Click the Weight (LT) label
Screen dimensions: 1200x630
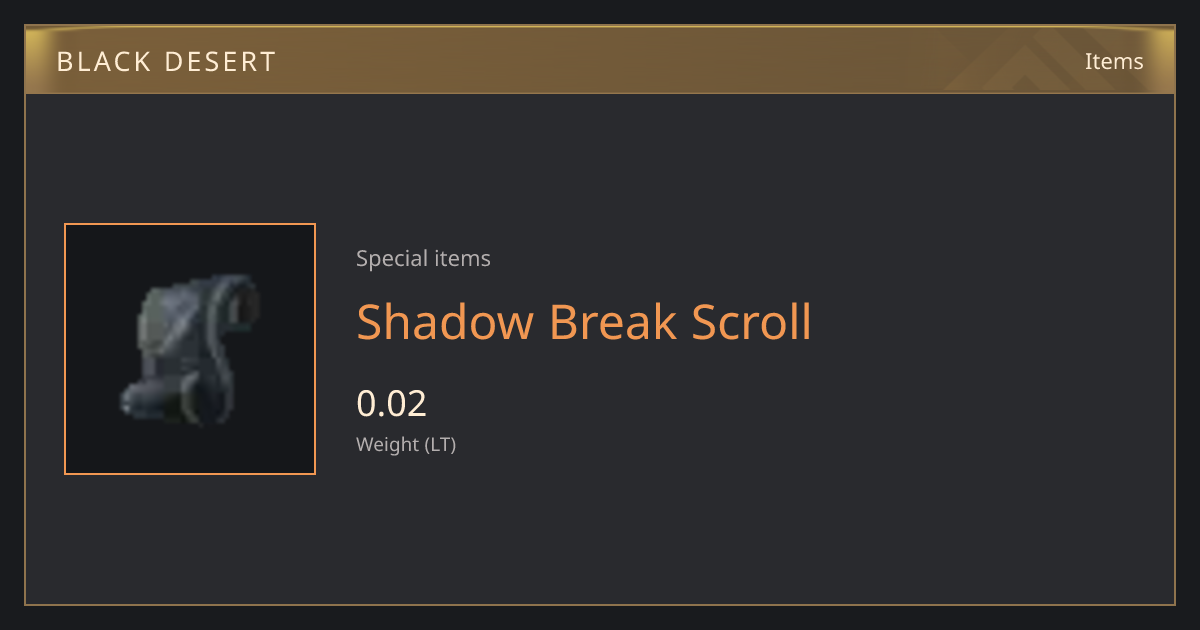406,444
